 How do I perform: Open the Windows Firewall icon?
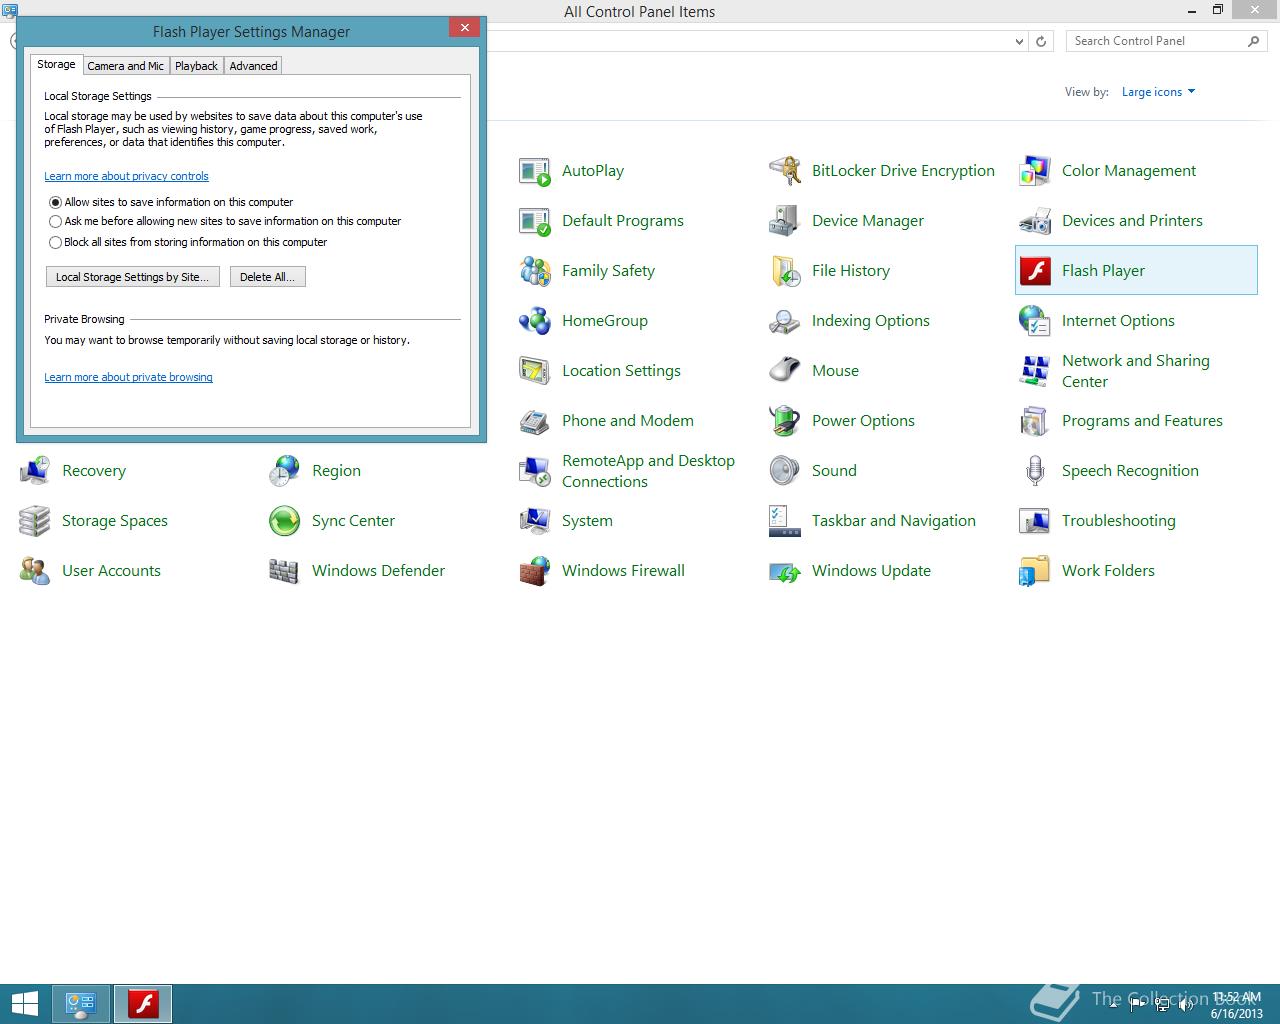[535, 571]
